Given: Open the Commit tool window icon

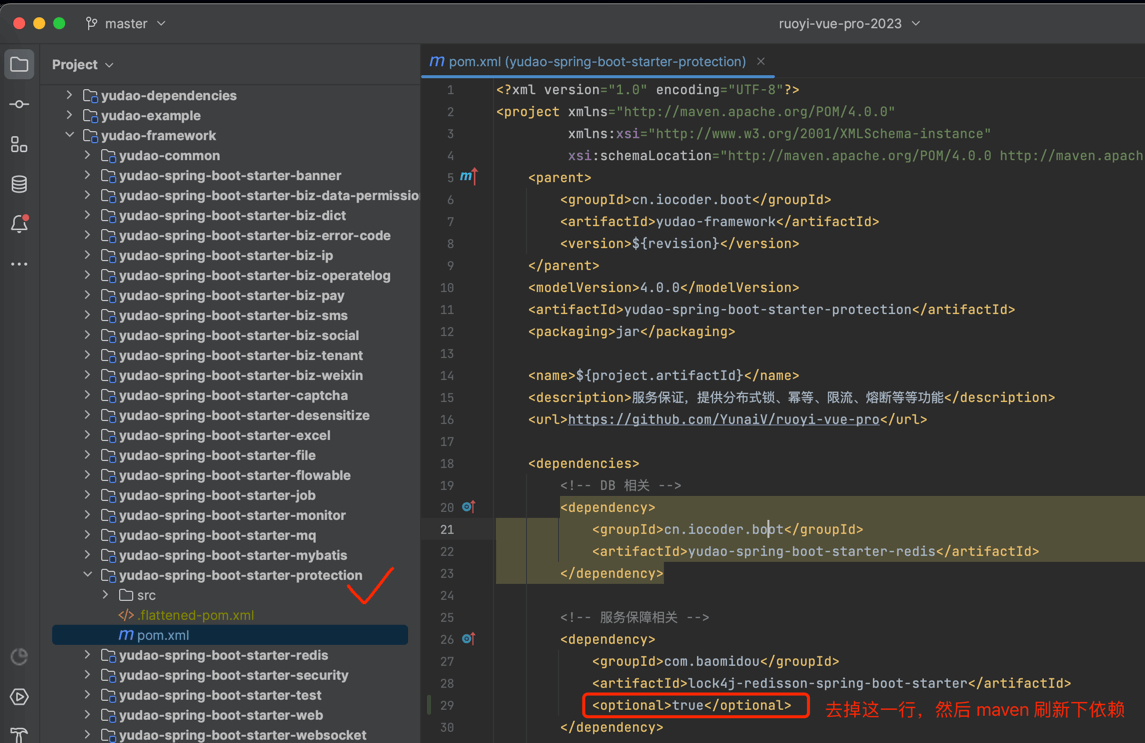Looking at the screenshot, I should click(x=19, y=105).
